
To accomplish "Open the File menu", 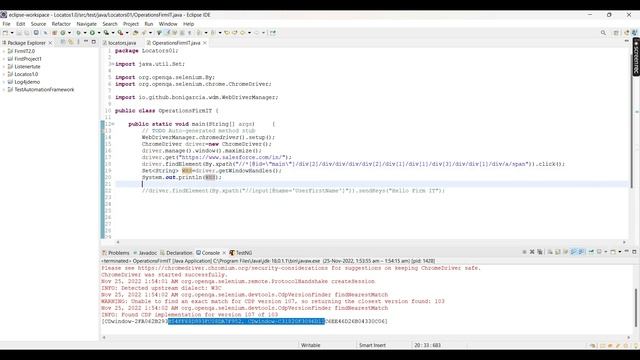I will point(7,24).
